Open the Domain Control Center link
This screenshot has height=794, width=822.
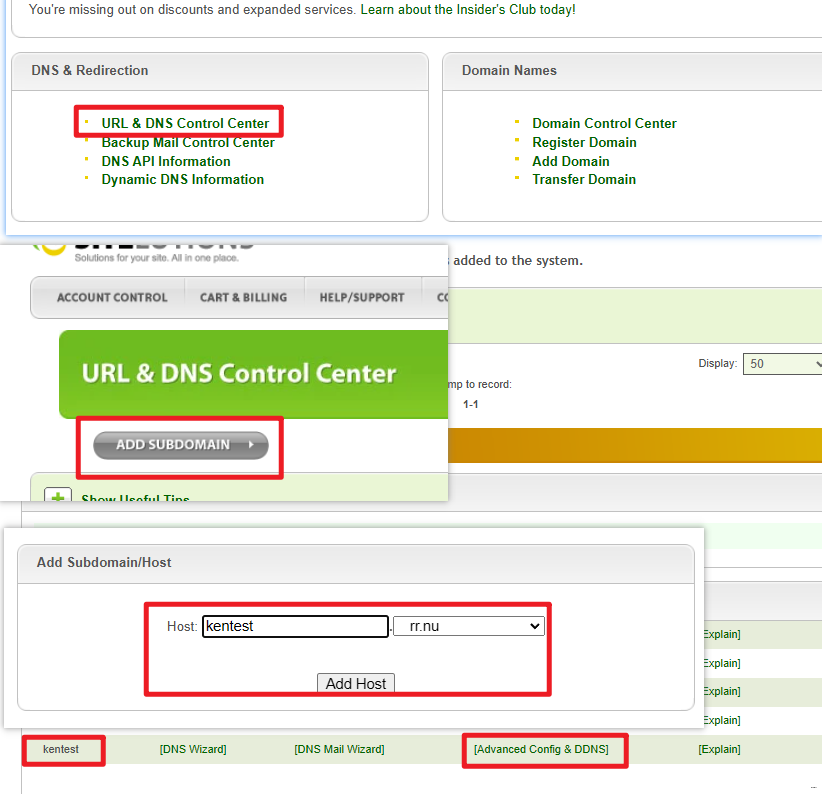(604, 123)
